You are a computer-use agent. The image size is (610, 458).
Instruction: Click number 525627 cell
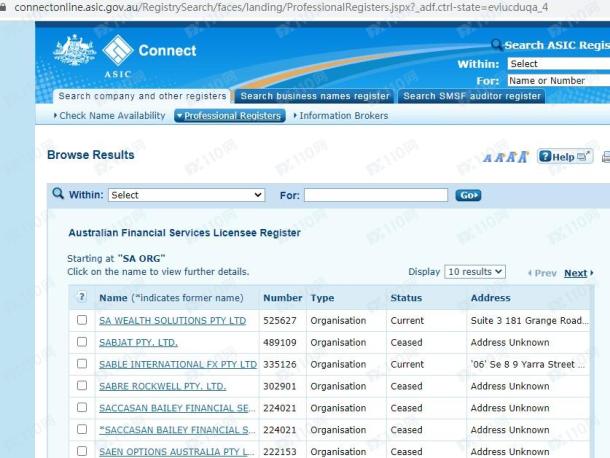(x=280, y=321)
